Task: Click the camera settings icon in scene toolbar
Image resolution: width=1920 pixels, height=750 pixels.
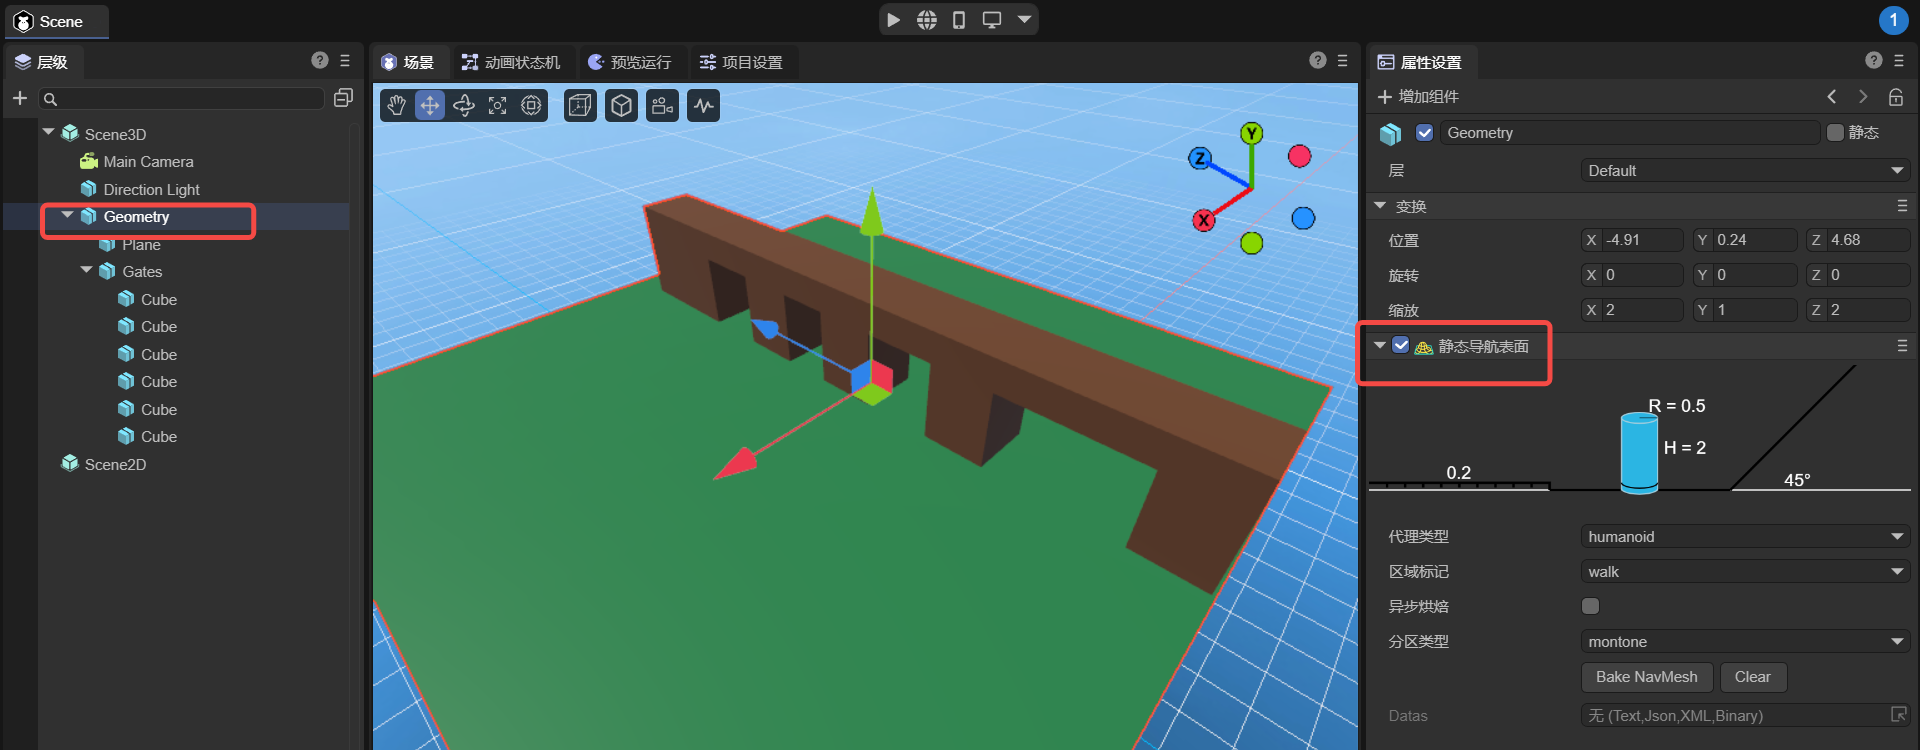Action: pyautogui.click(x=662, y=106)
